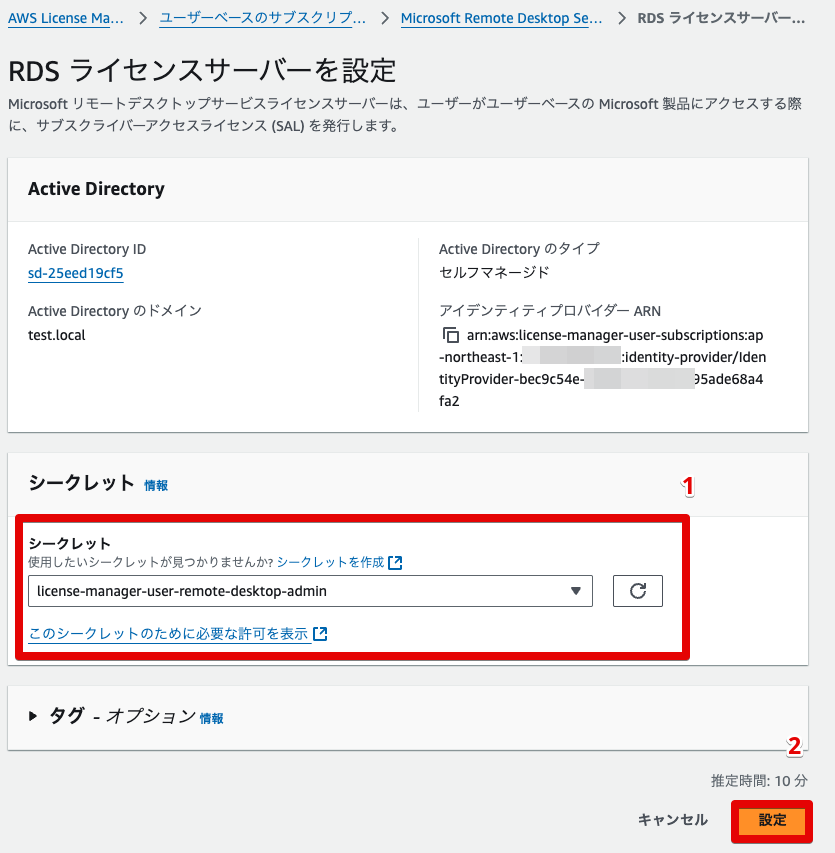Open AWS License Manager breadcrumb link
The image size is (835, 853).
click(x=65, y=18)
